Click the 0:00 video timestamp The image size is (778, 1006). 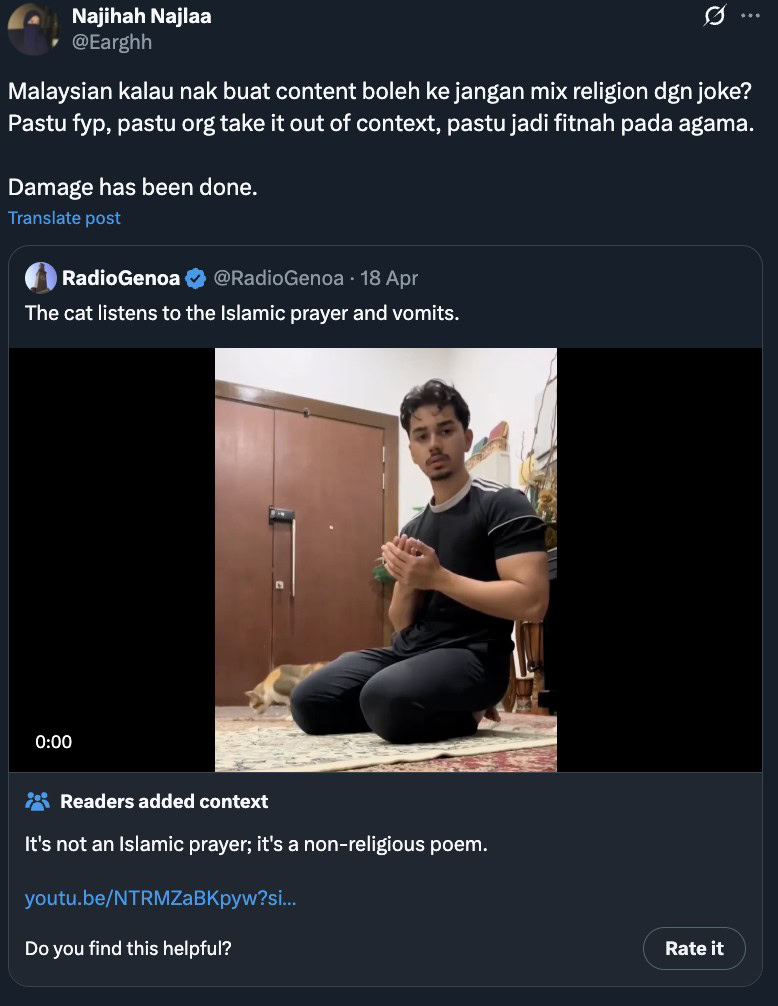point(54,742)
